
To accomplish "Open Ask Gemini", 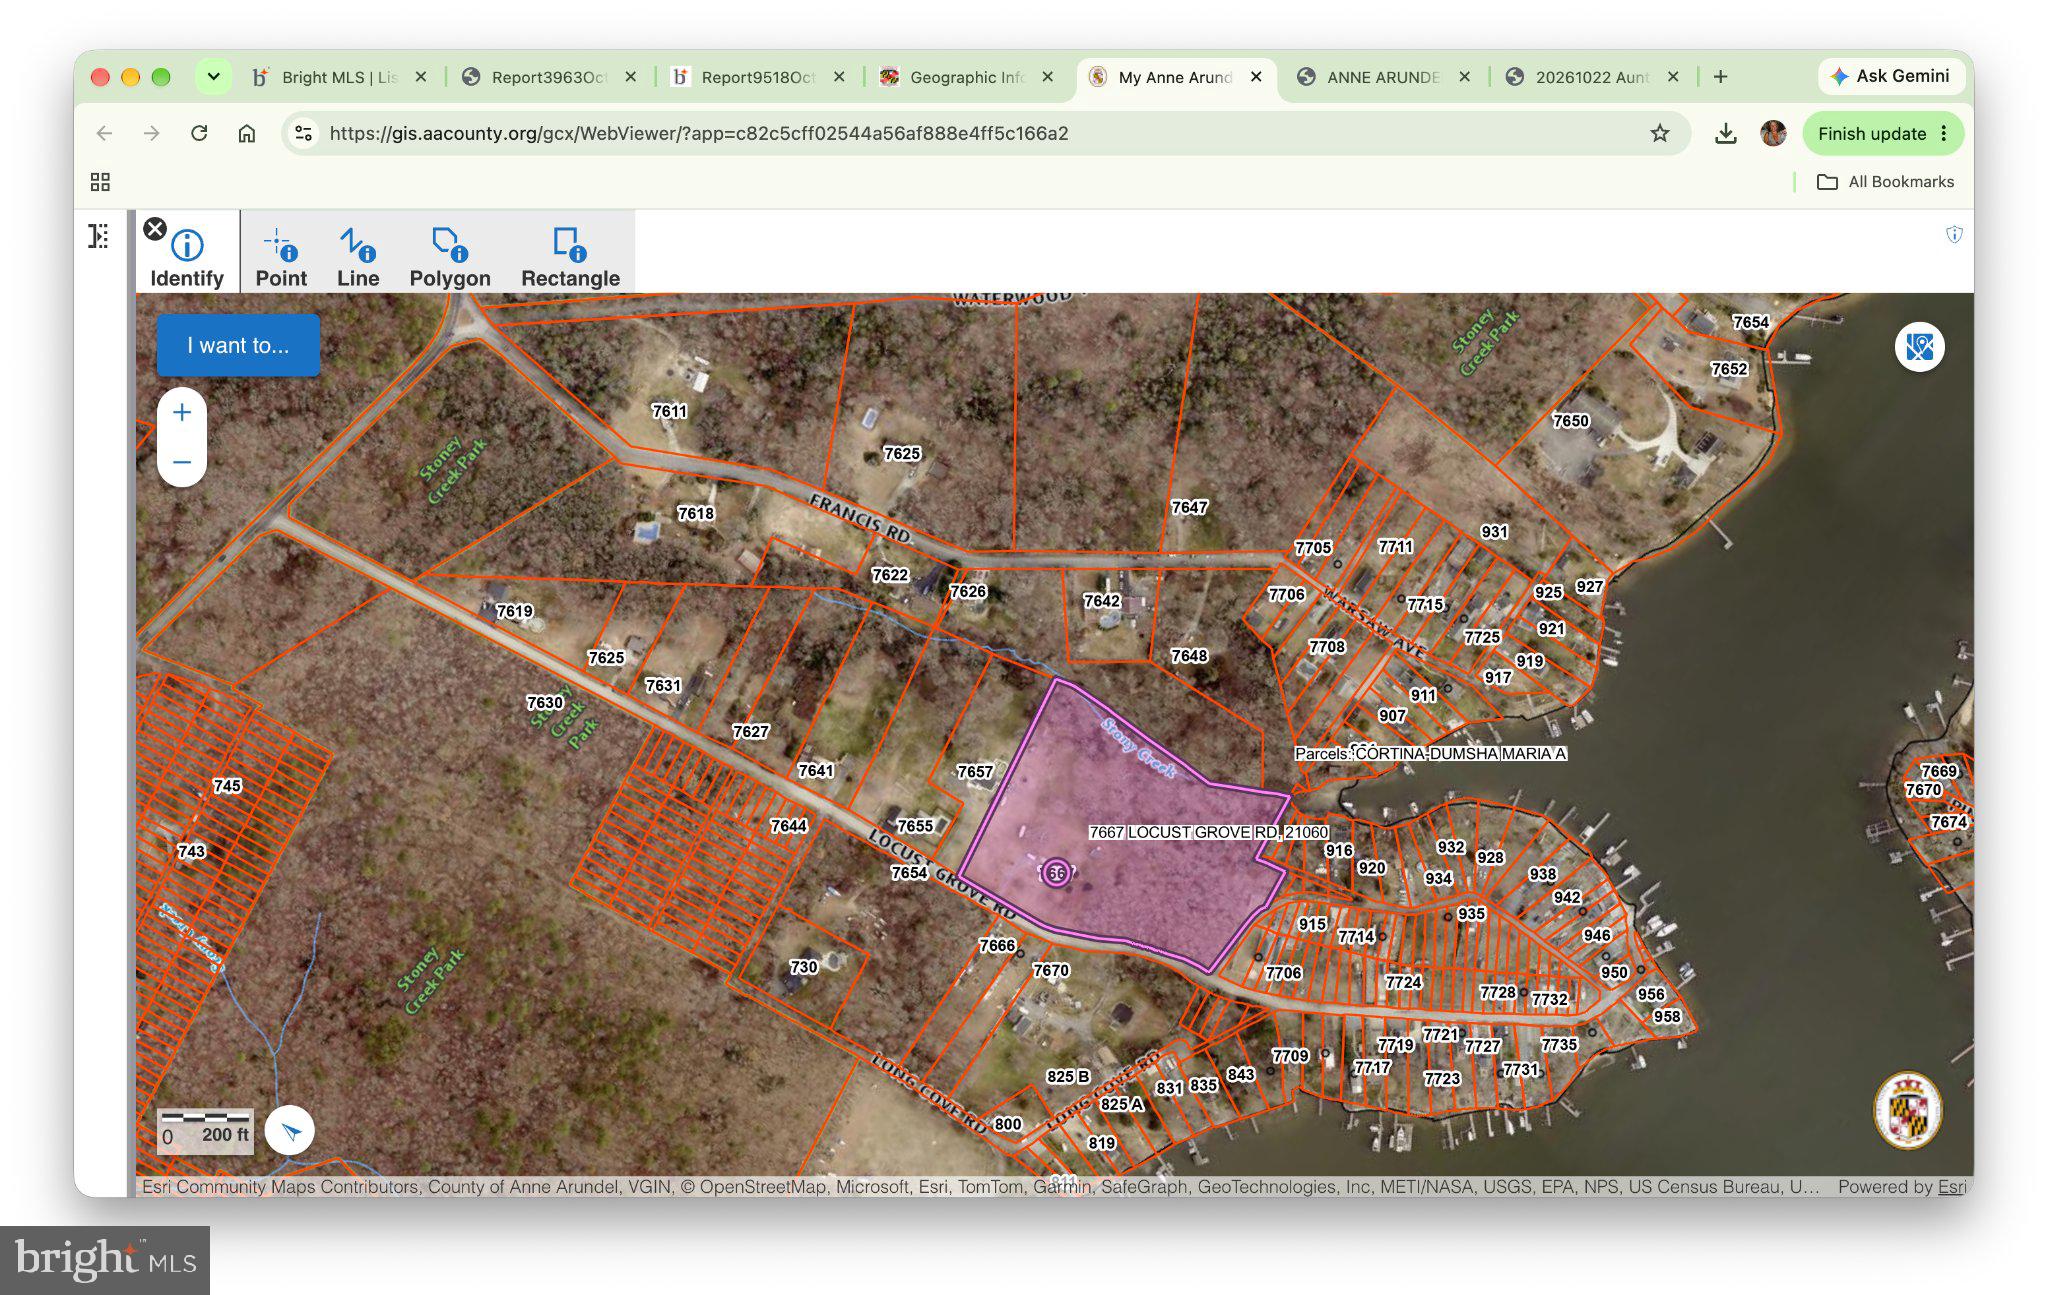I will [x=1890, y=76].
